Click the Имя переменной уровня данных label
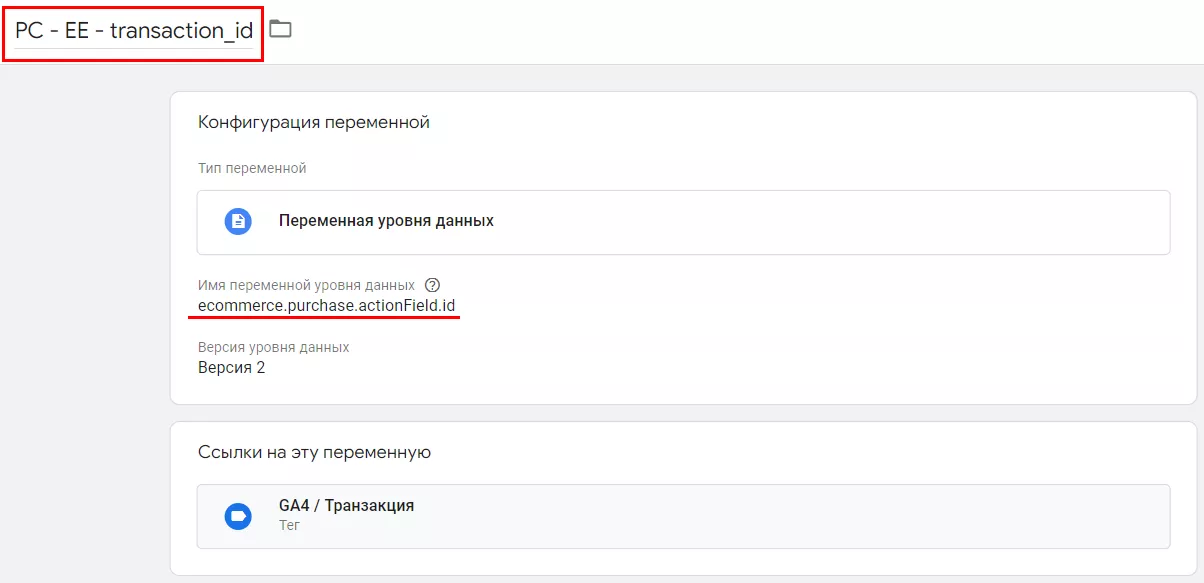The image size is (1204, 583). click(306, 285)
